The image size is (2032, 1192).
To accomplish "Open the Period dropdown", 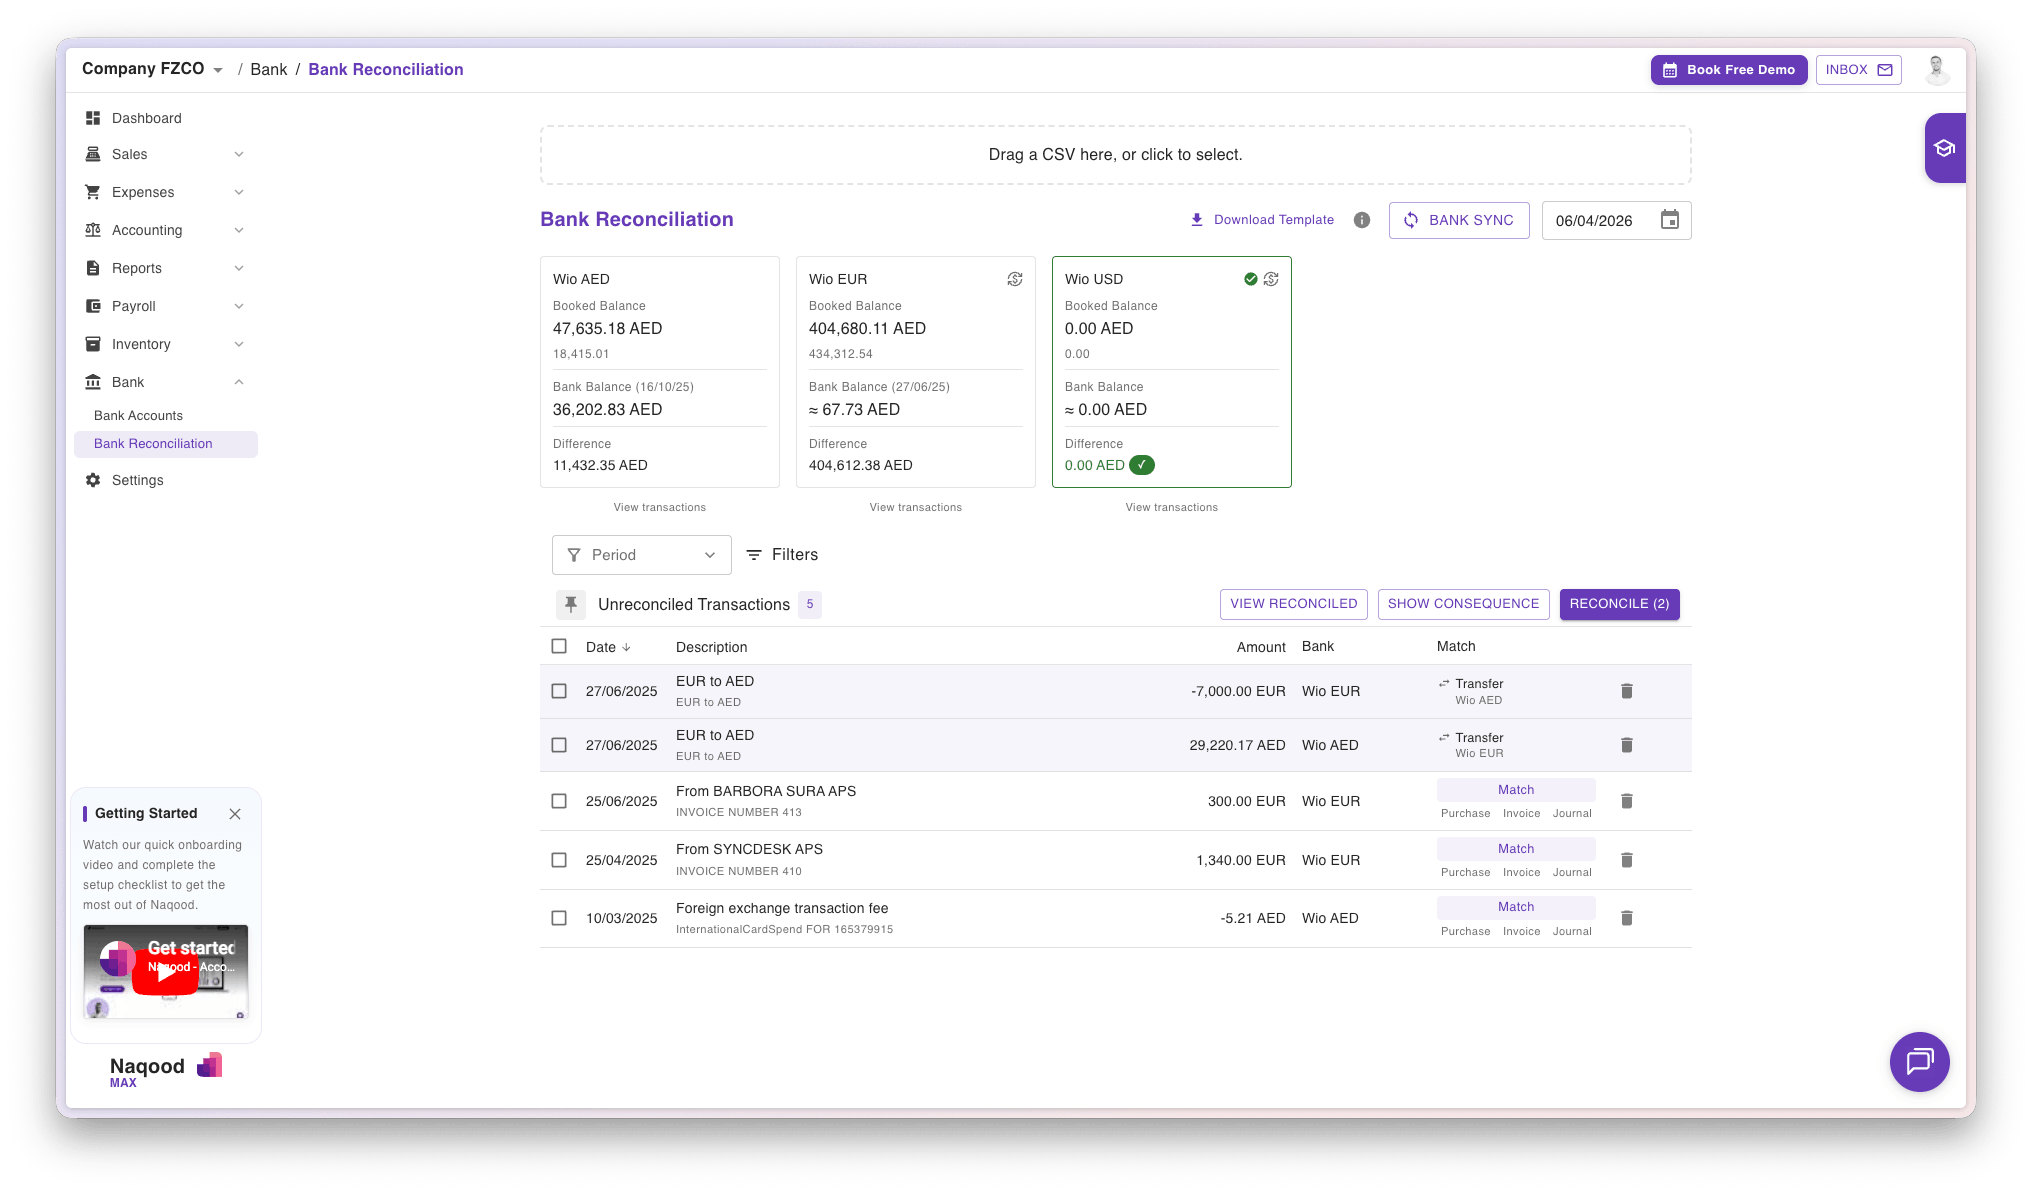I will point(641,555).
